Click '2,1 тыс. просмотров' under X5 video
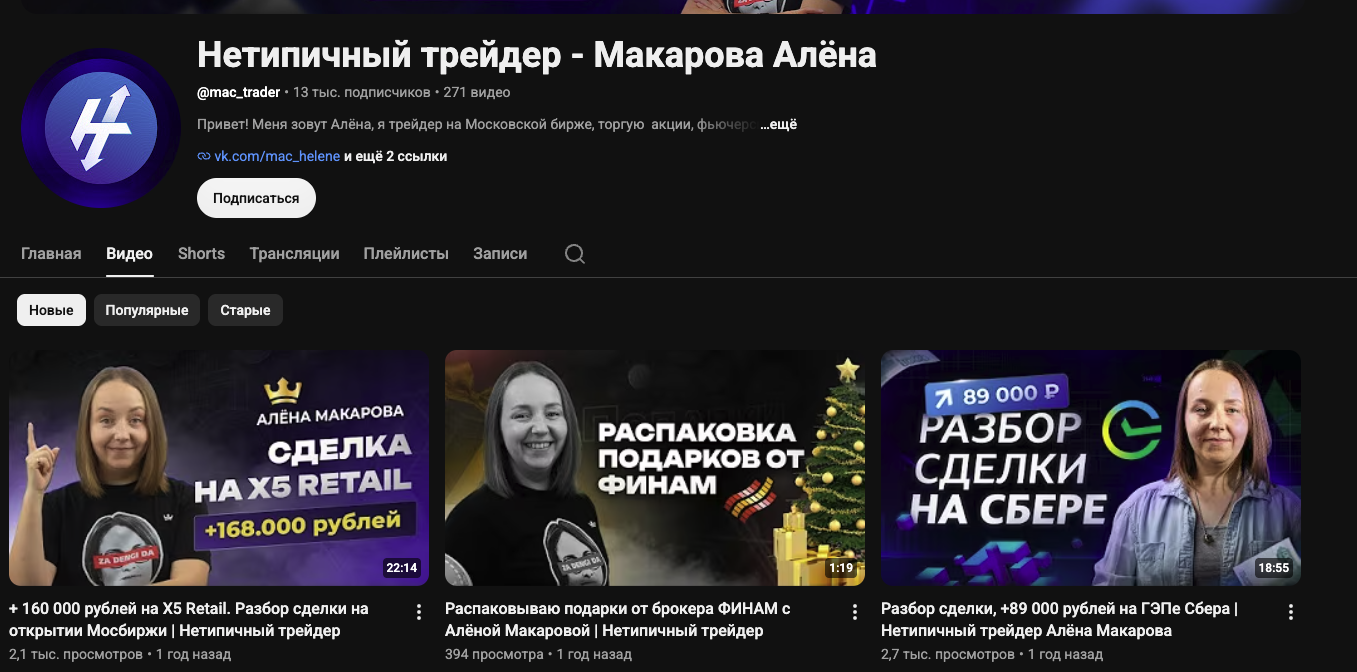Viewport: 1357px width, 672px height. click(x=76, y=655)
